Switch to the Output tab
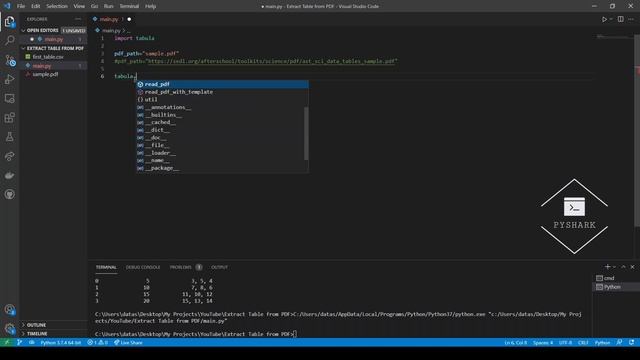 219,267
